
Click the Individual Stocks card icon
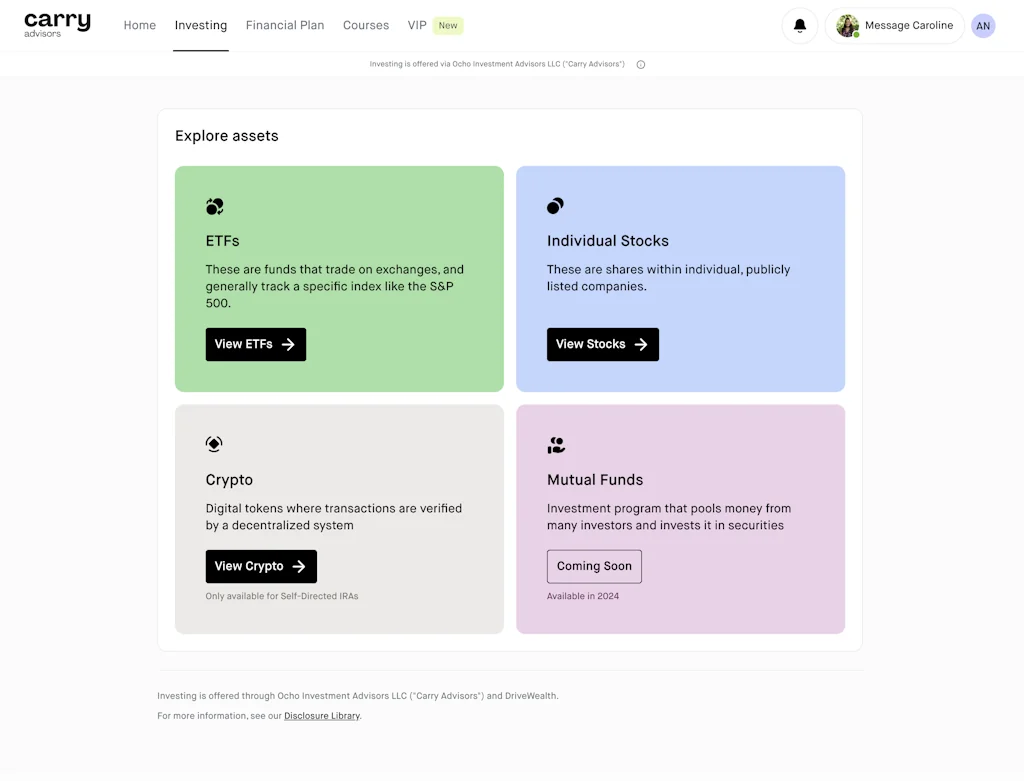555,206
